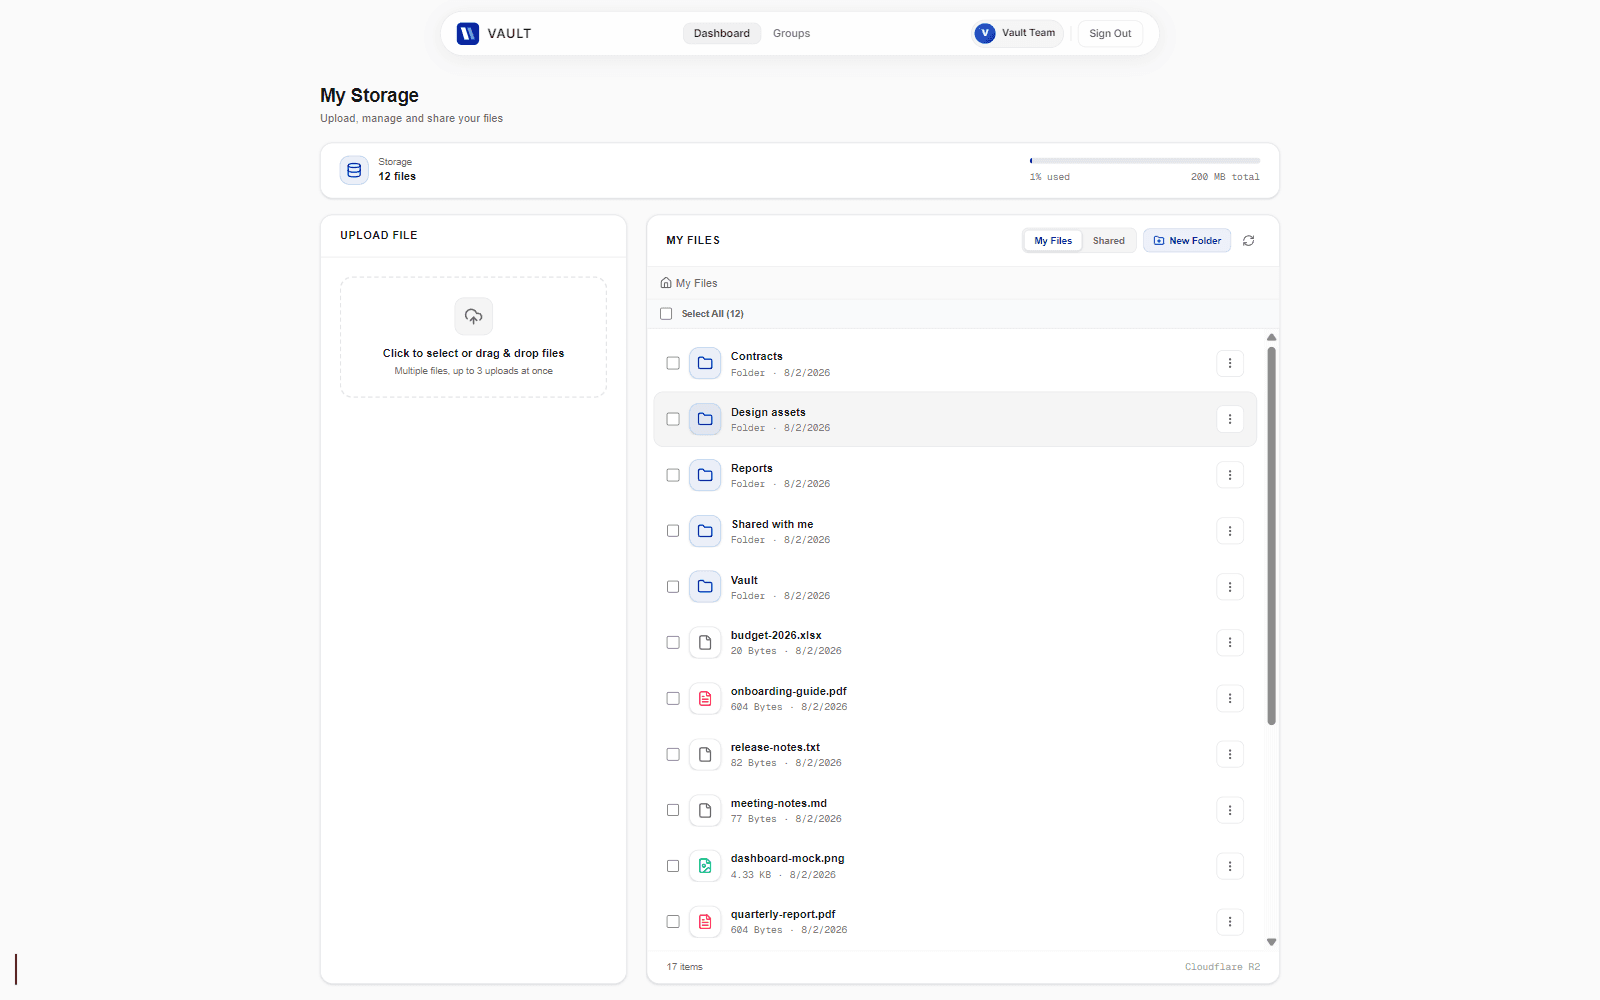Click the Sign Out button

click(1110, 33)
